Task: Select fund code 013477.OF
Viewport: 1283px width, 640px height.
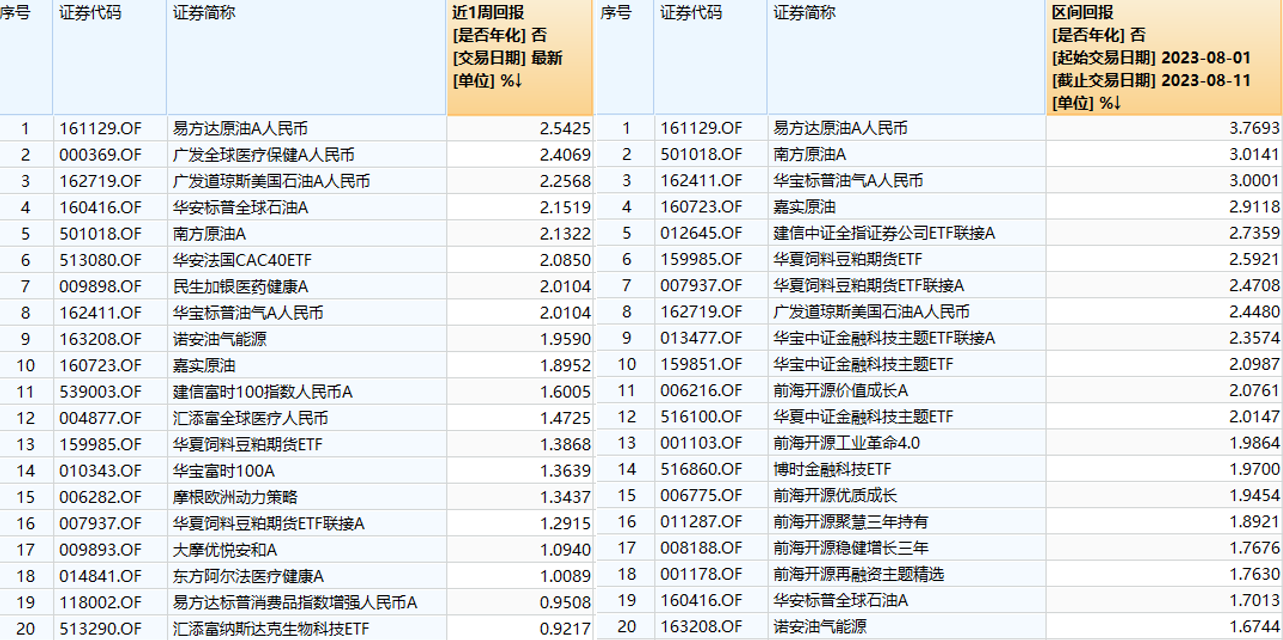Action: tap(701, 338)
